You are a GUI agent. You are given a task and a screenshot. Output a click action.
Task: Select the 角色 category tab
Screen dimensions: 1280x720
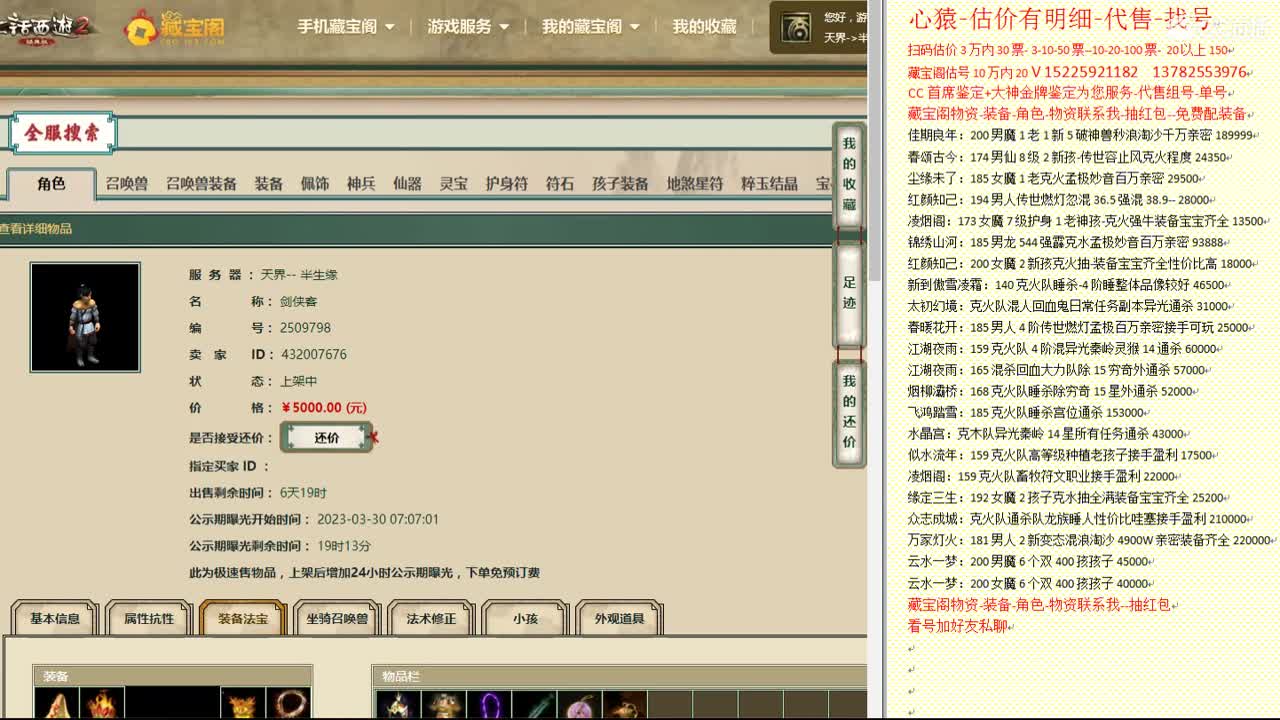pos(51,184)
